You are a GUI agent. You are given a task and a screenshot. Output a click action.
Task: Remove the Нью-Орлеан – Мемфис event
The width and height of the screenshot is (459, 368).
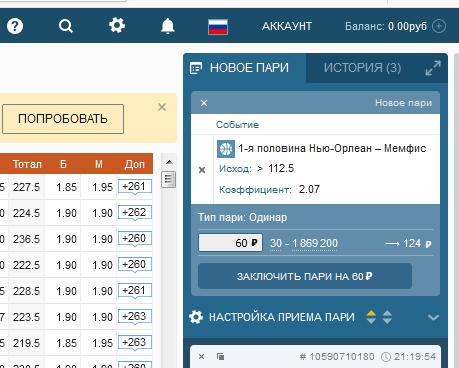coord(202,170)
